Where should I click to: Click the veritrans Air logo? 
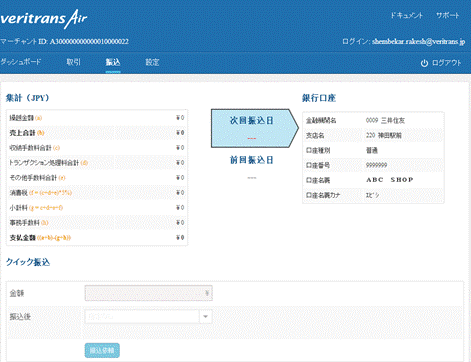tap(43, 19)
